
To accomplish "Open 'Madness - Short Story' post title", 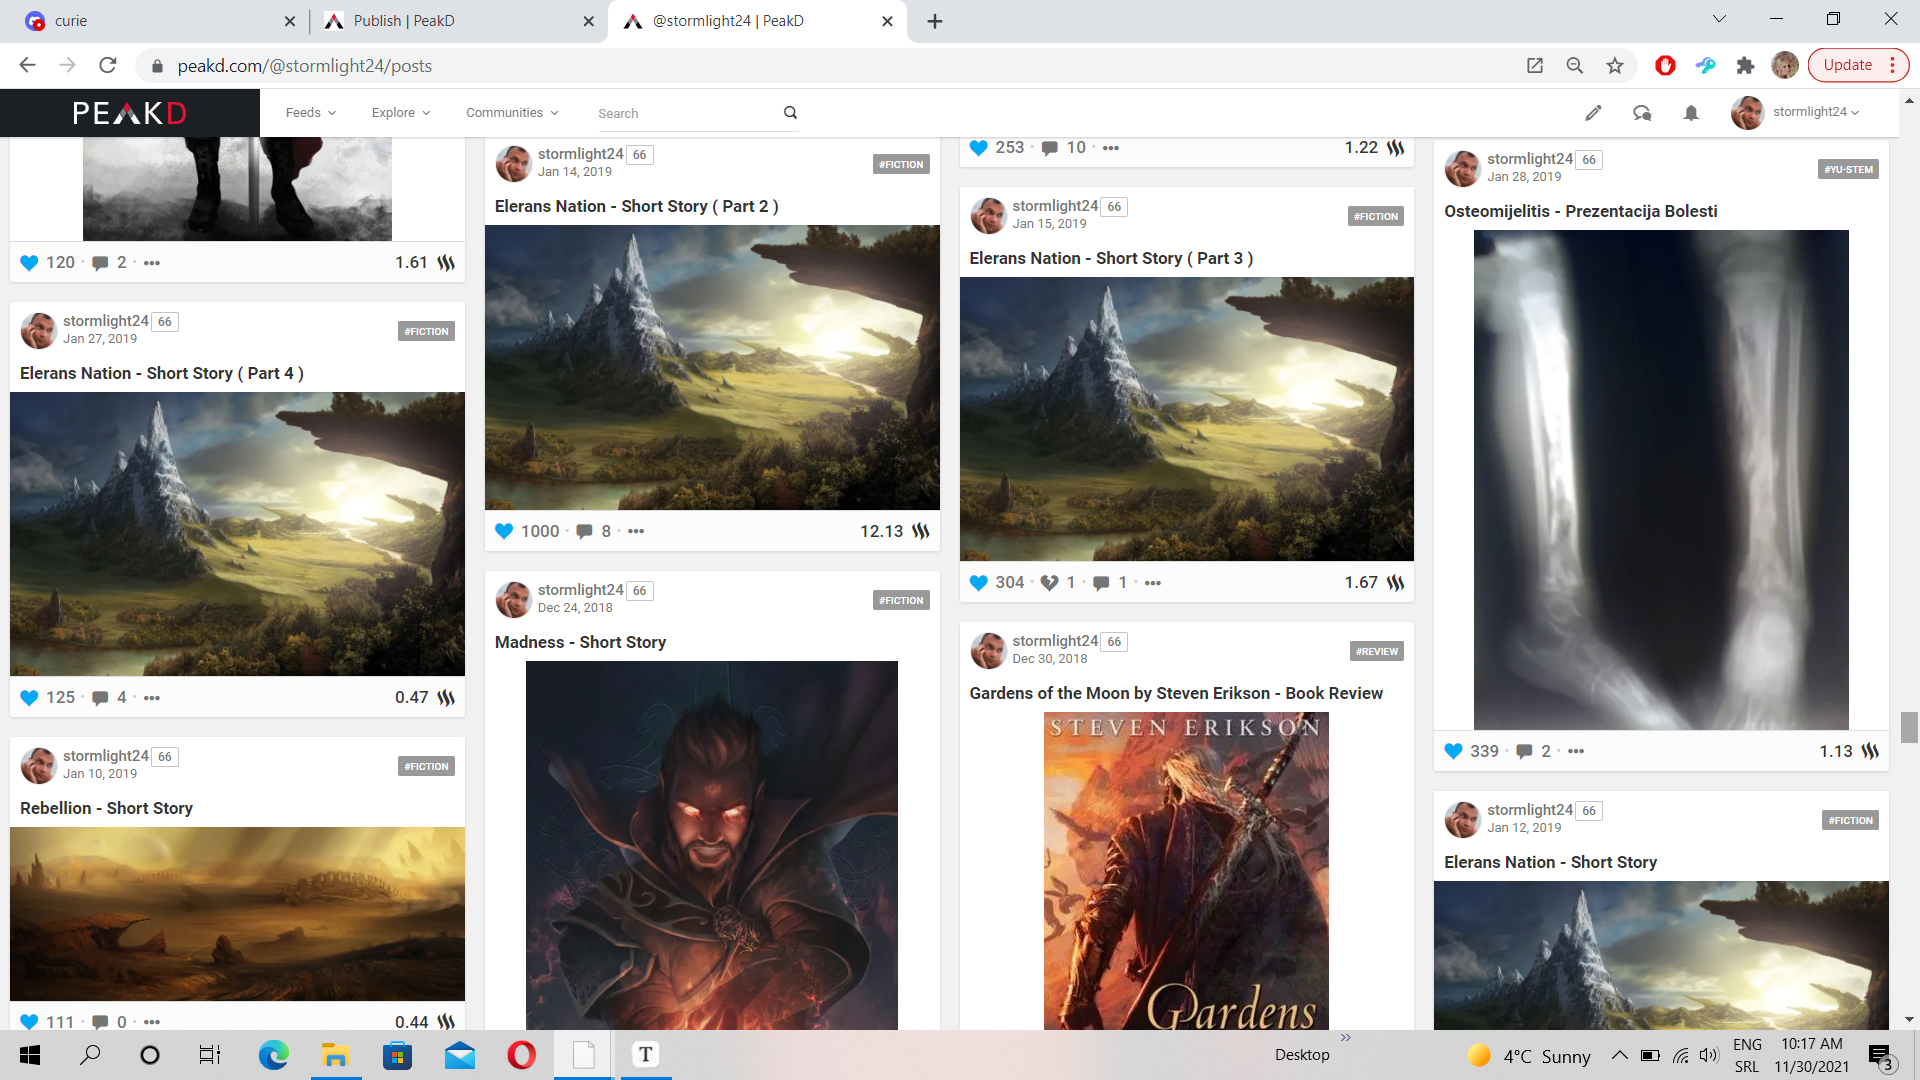I will (x=580, y=642).
